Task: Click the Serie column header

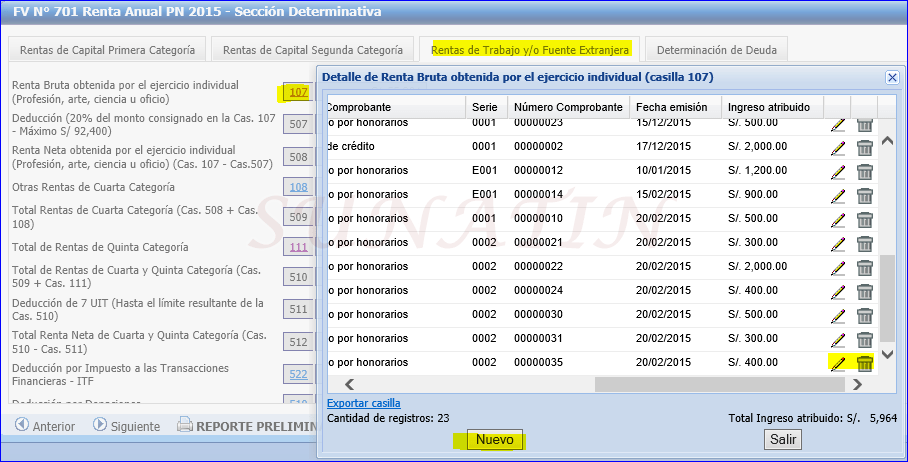Action: 486,107
